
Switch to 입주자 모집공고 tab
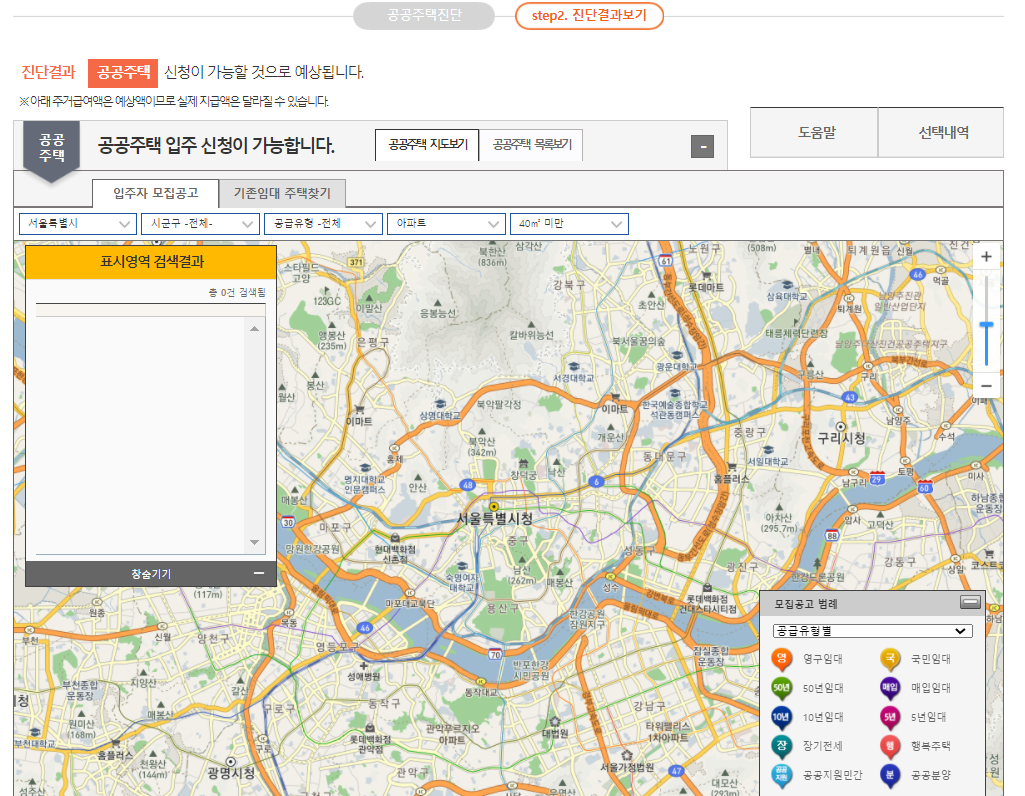(x=156, y=193)
